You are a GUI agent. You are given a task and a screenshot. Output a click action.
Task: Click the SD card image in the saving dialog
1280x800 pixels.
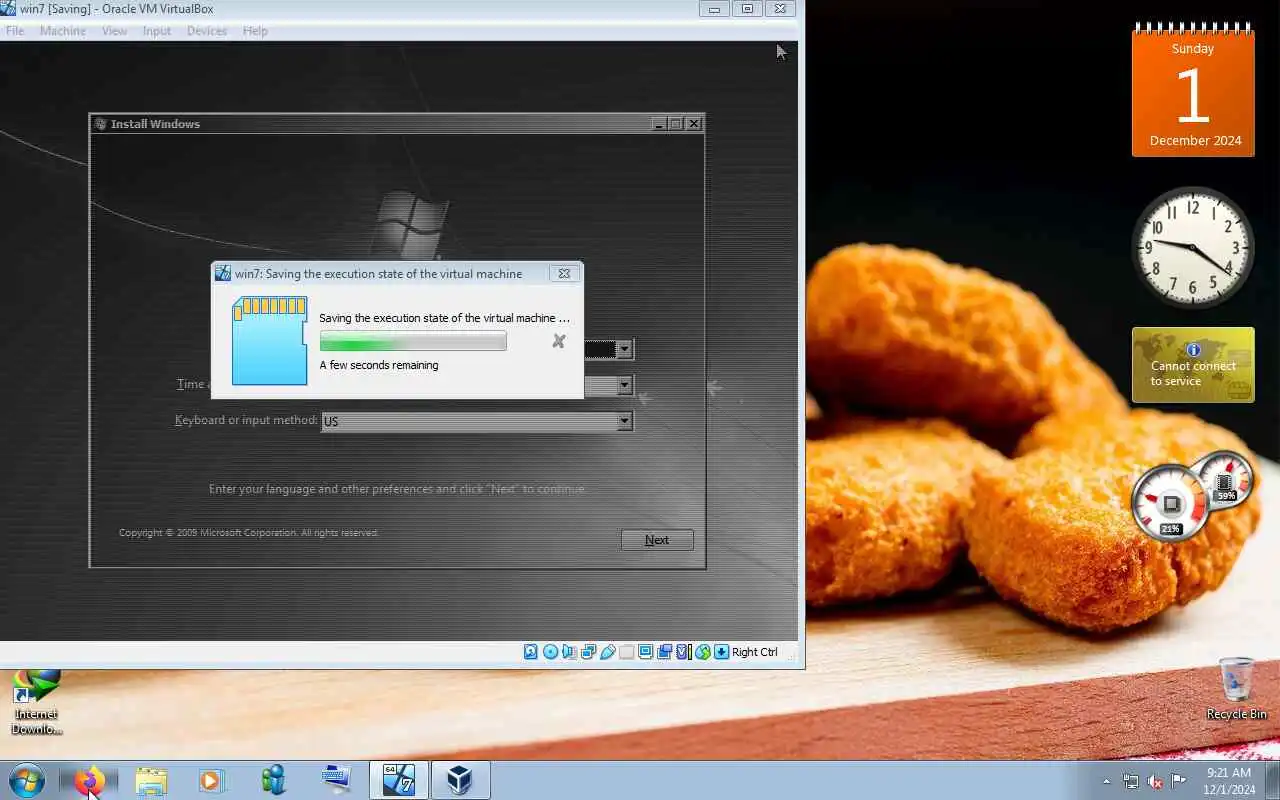coord(270,340)
